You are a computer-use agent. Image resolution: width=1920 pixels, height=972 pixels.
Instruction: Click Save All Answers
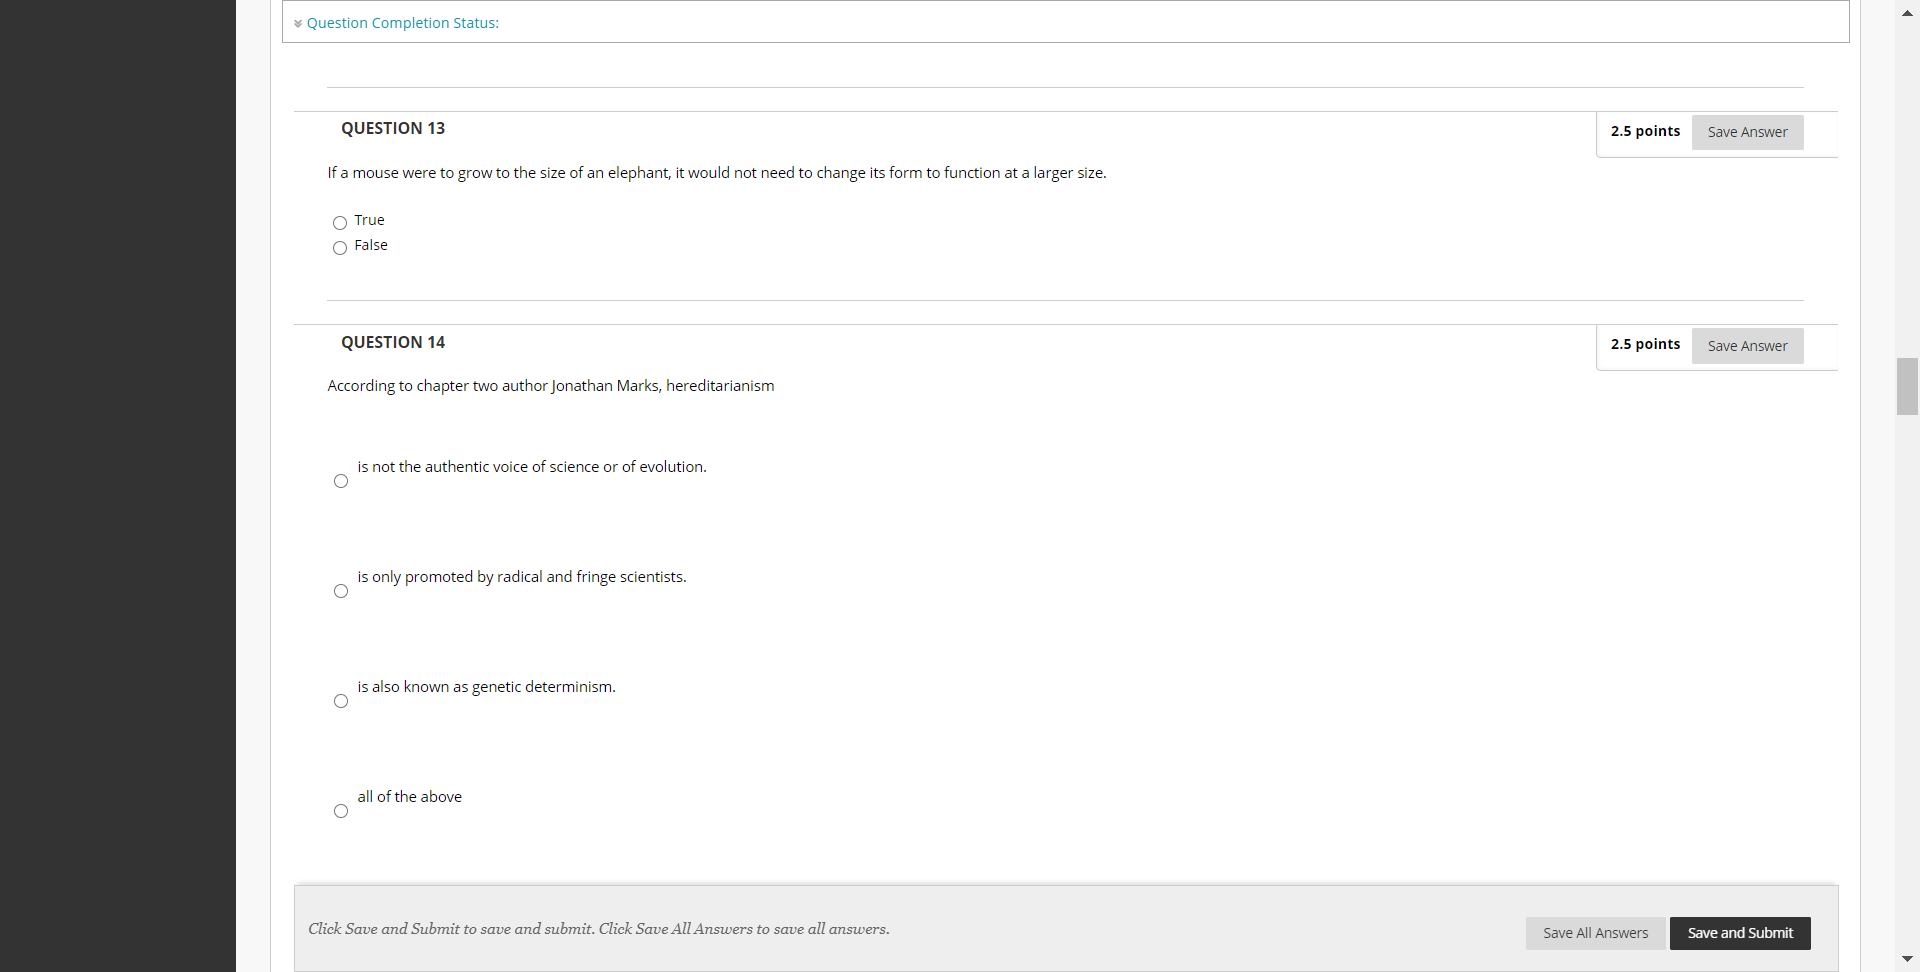coord(1595,933)
